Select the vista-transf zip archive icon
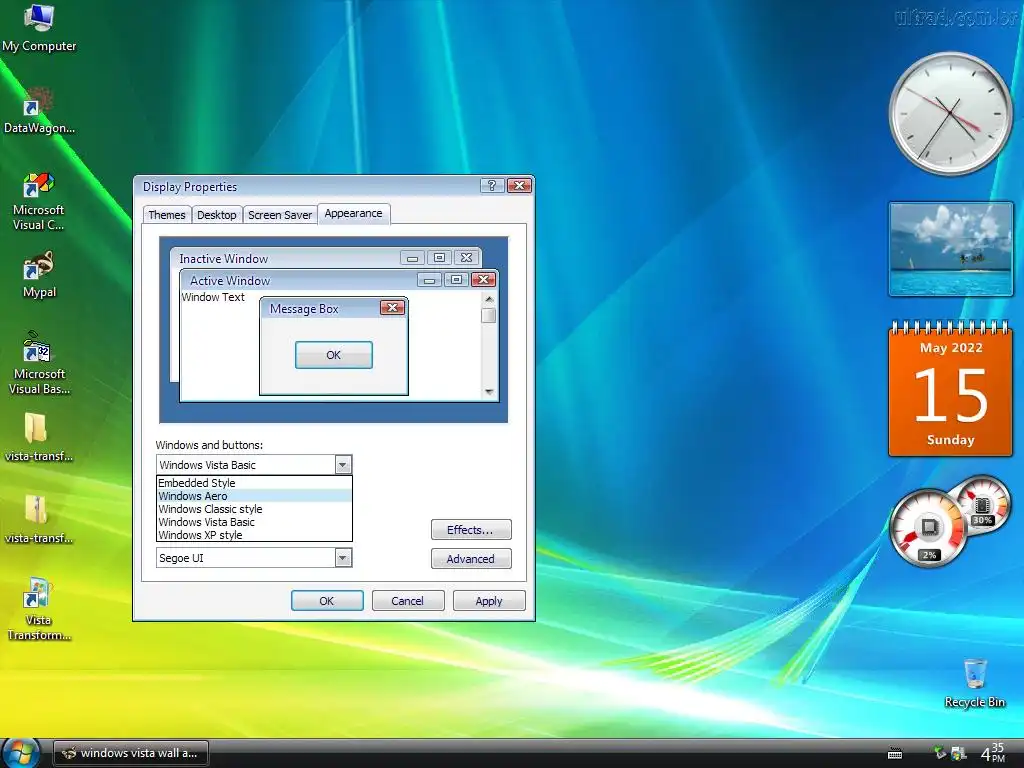The height and width of the screenshot is (768, 1024). (39, 519)
